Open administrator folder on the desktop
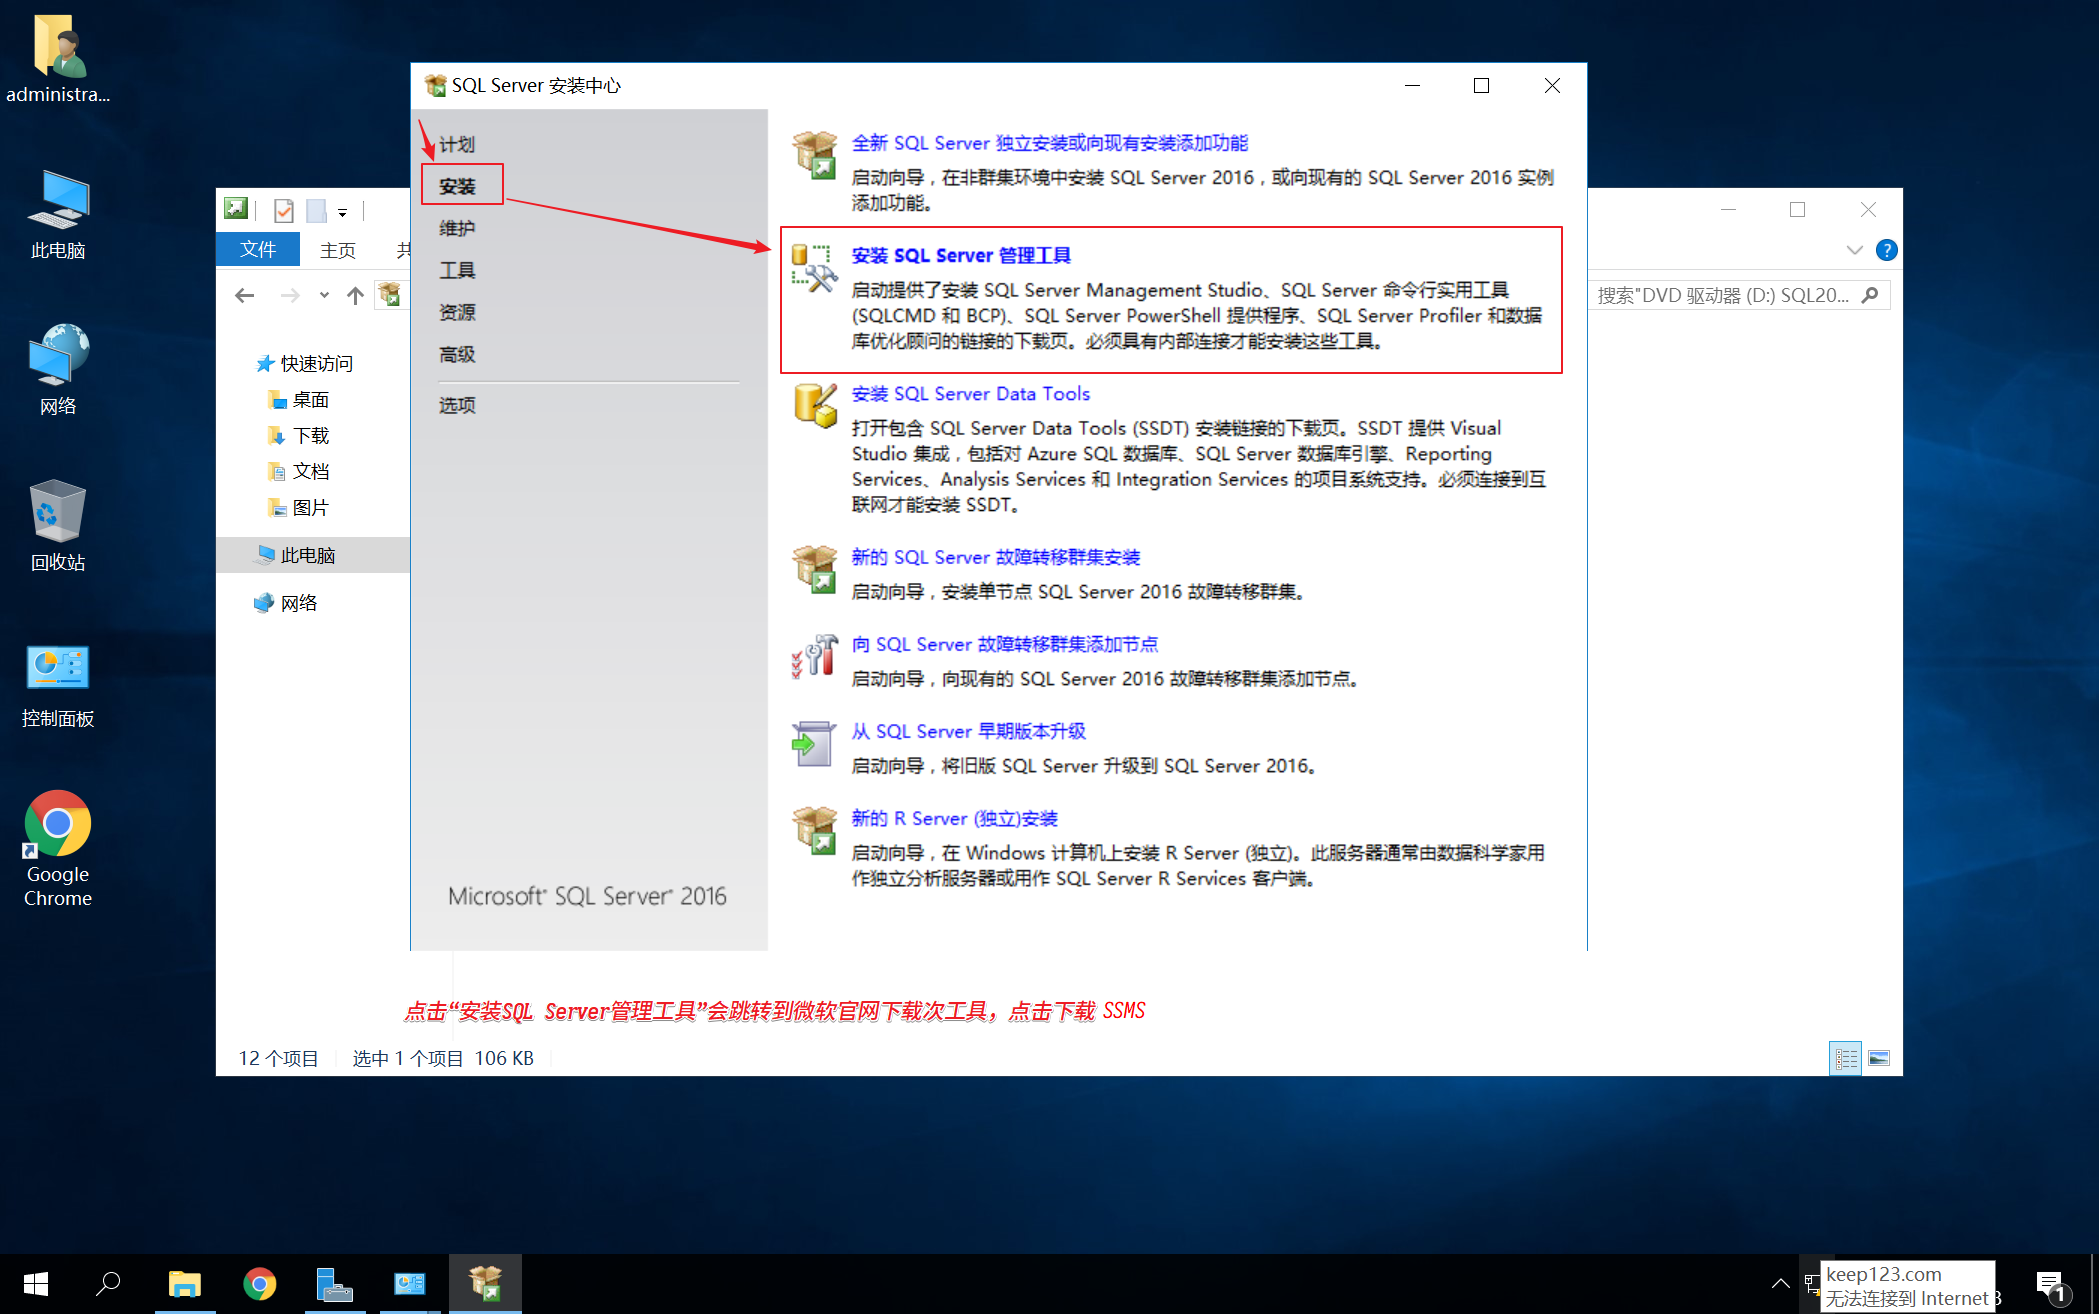Image resolution: width=2099 pixels, height=1314 pixels. [x=58, y=58]
